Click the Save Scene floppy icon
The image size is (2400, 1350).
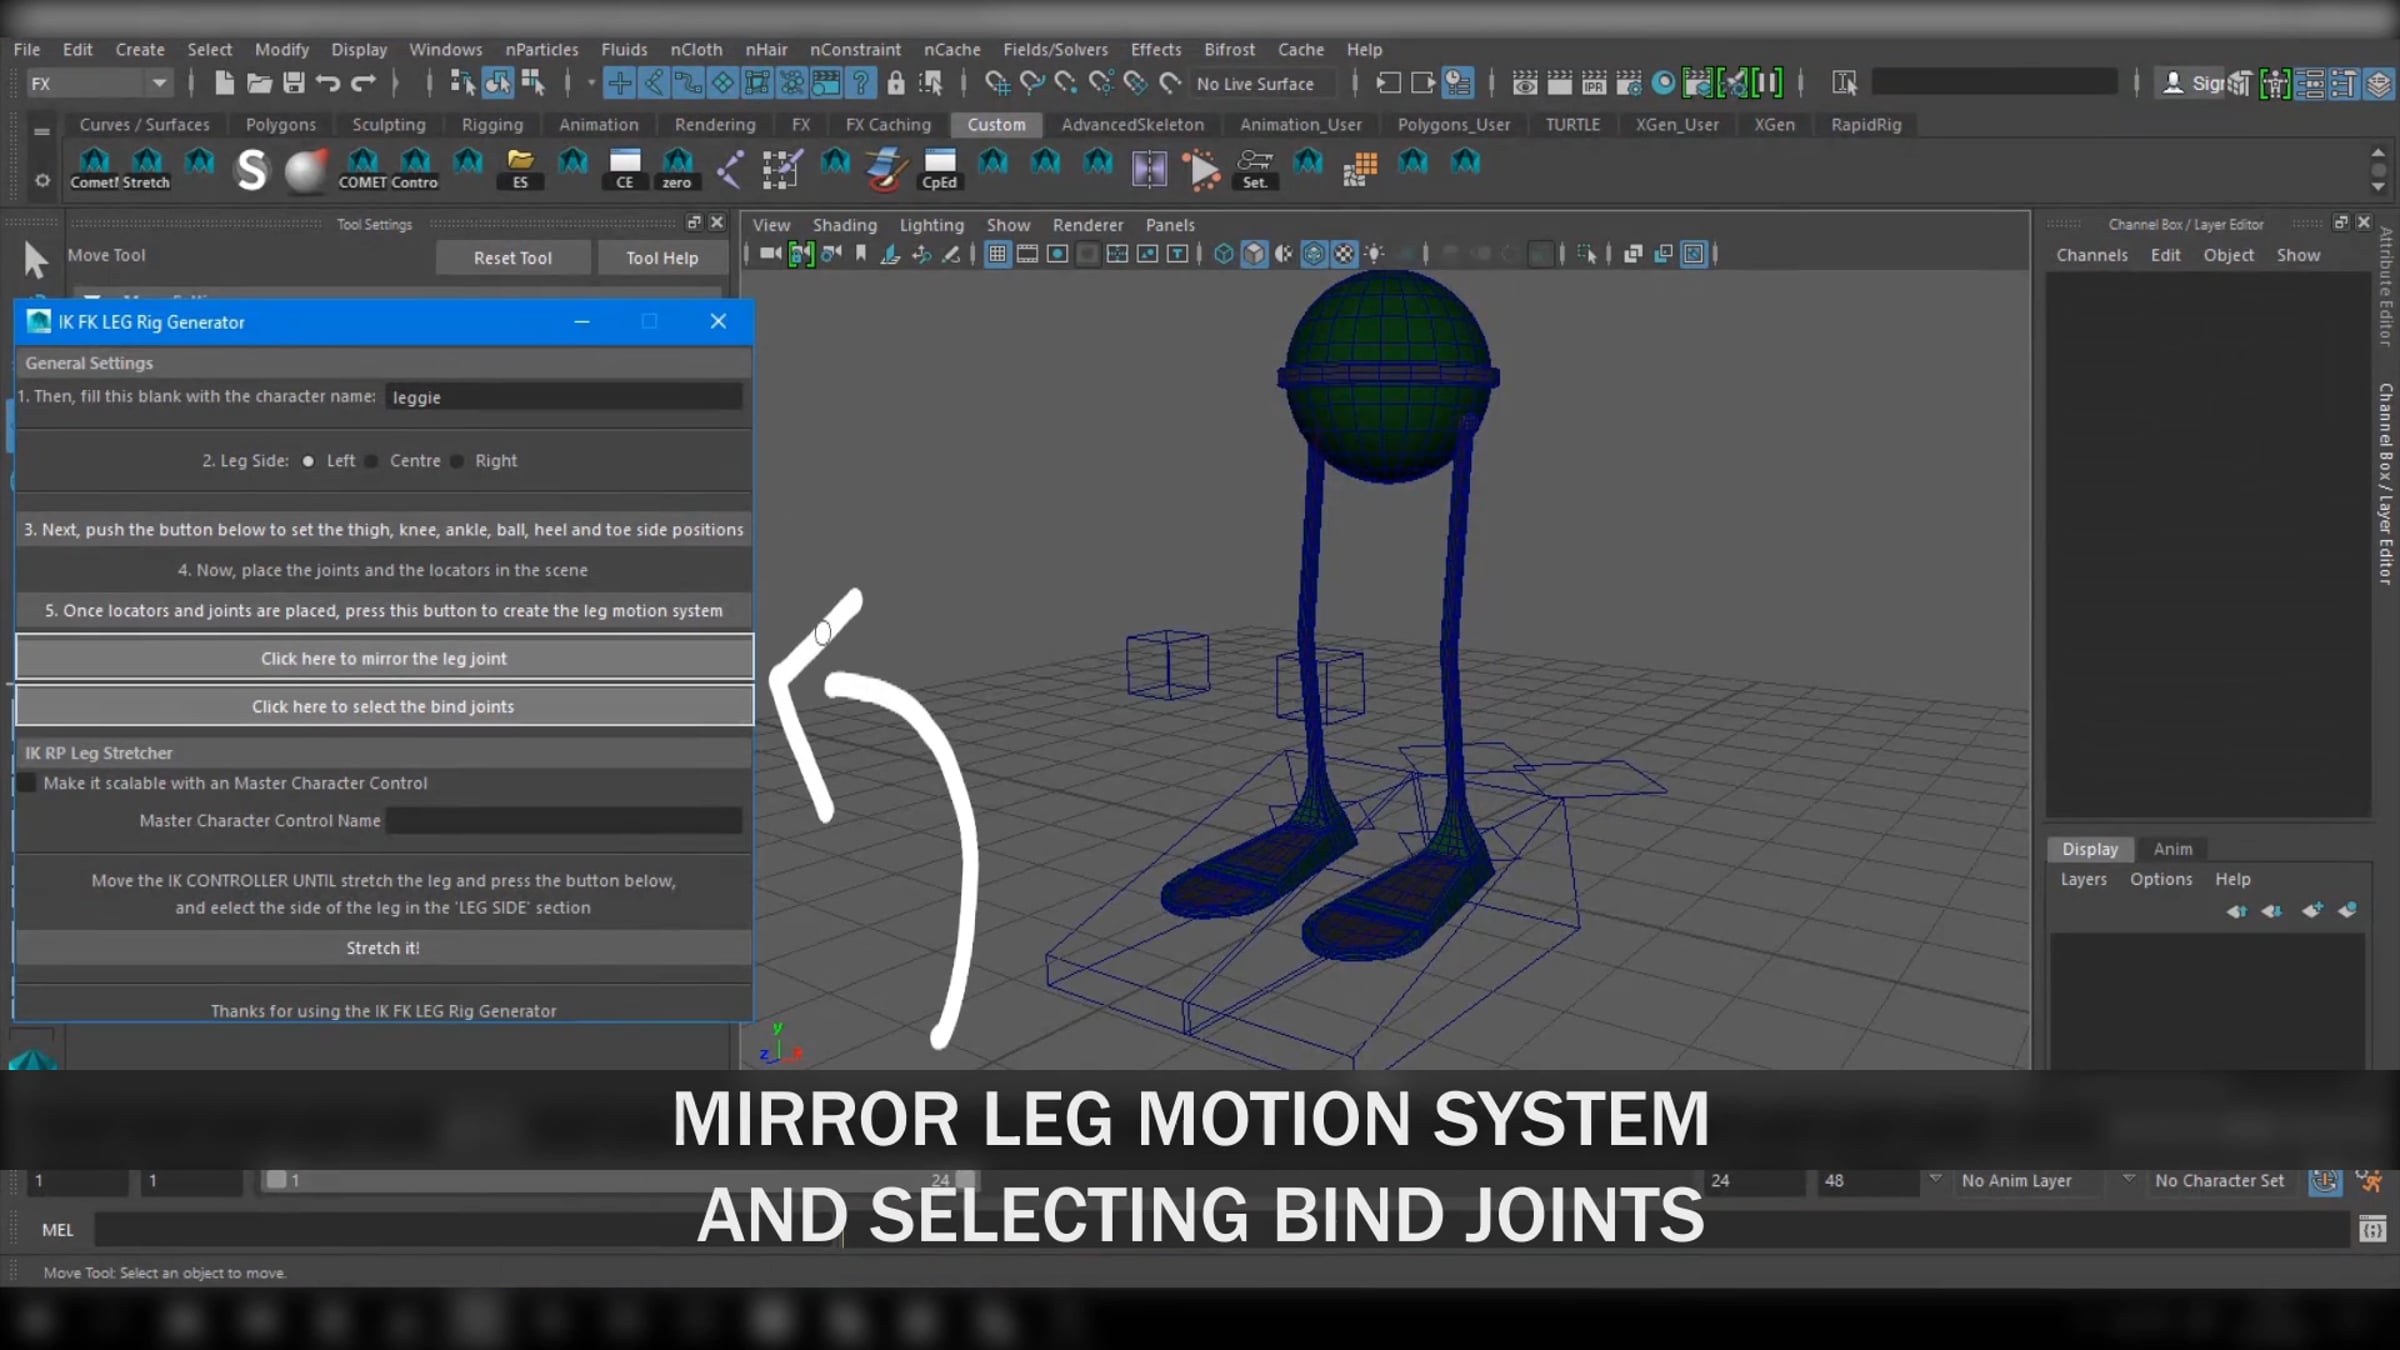tap(293, 83)
